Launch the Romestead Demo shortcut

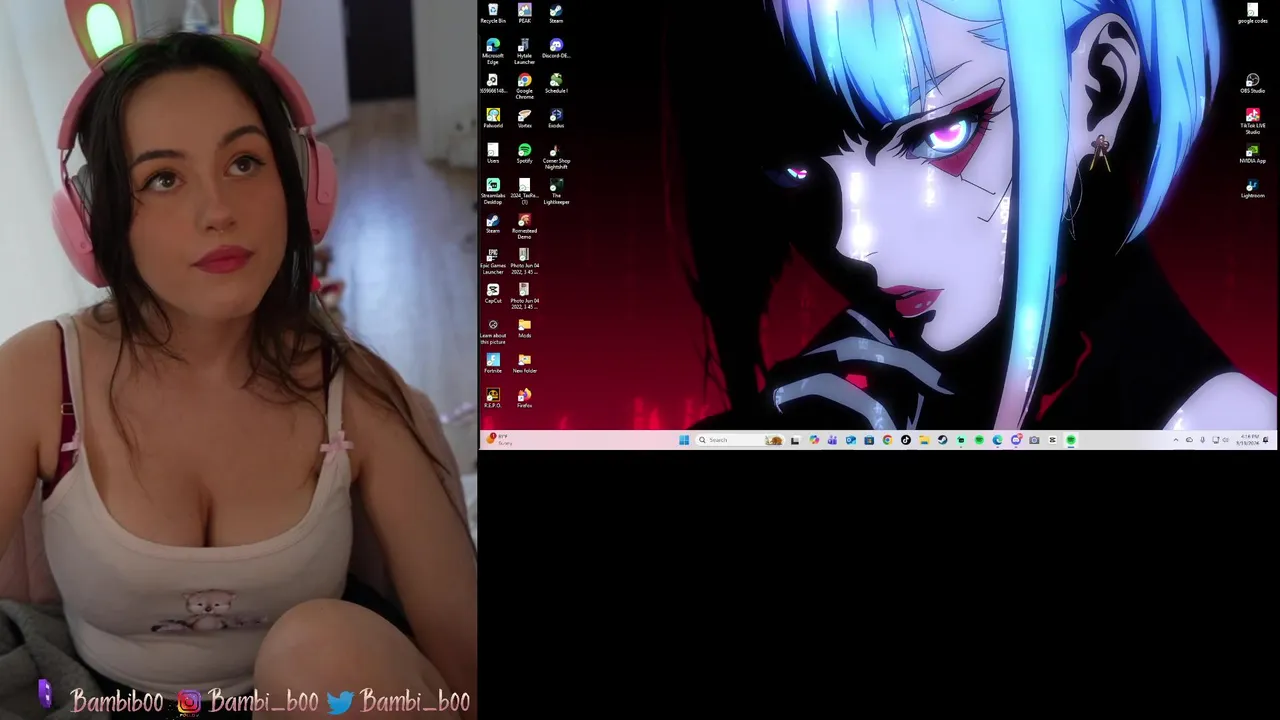pos(524,226)
